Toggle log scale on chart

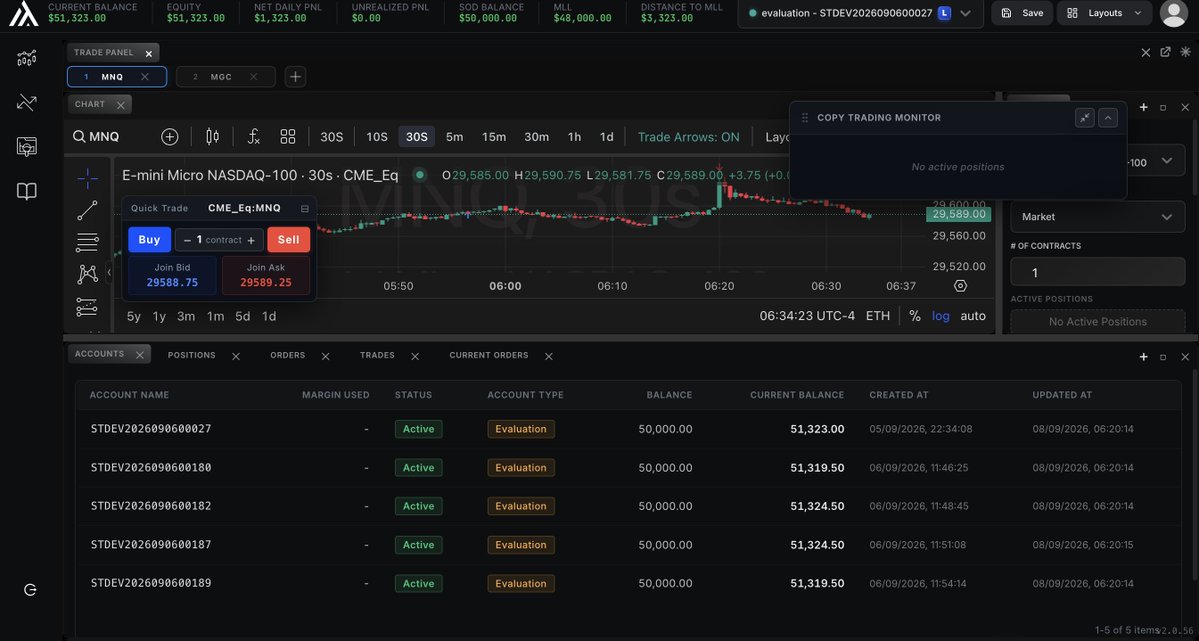(941, 316)
